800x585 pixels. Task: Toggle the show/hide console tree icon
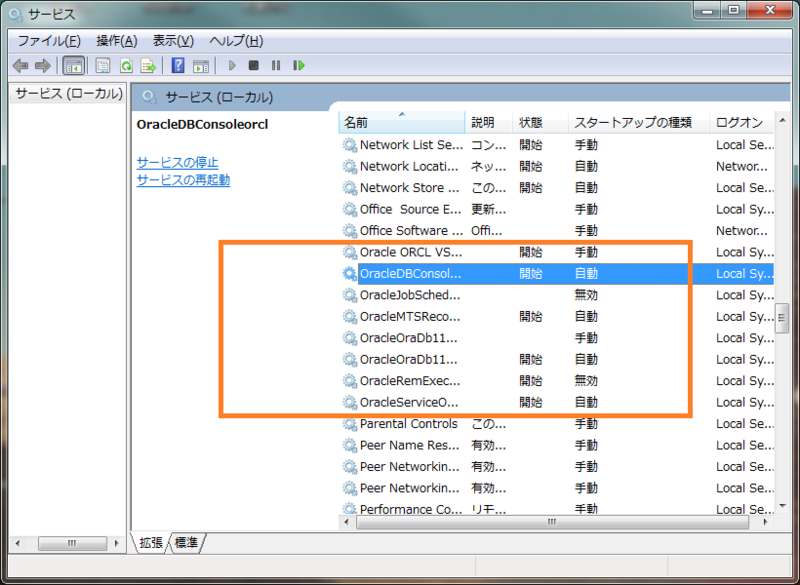pos(73,65)
